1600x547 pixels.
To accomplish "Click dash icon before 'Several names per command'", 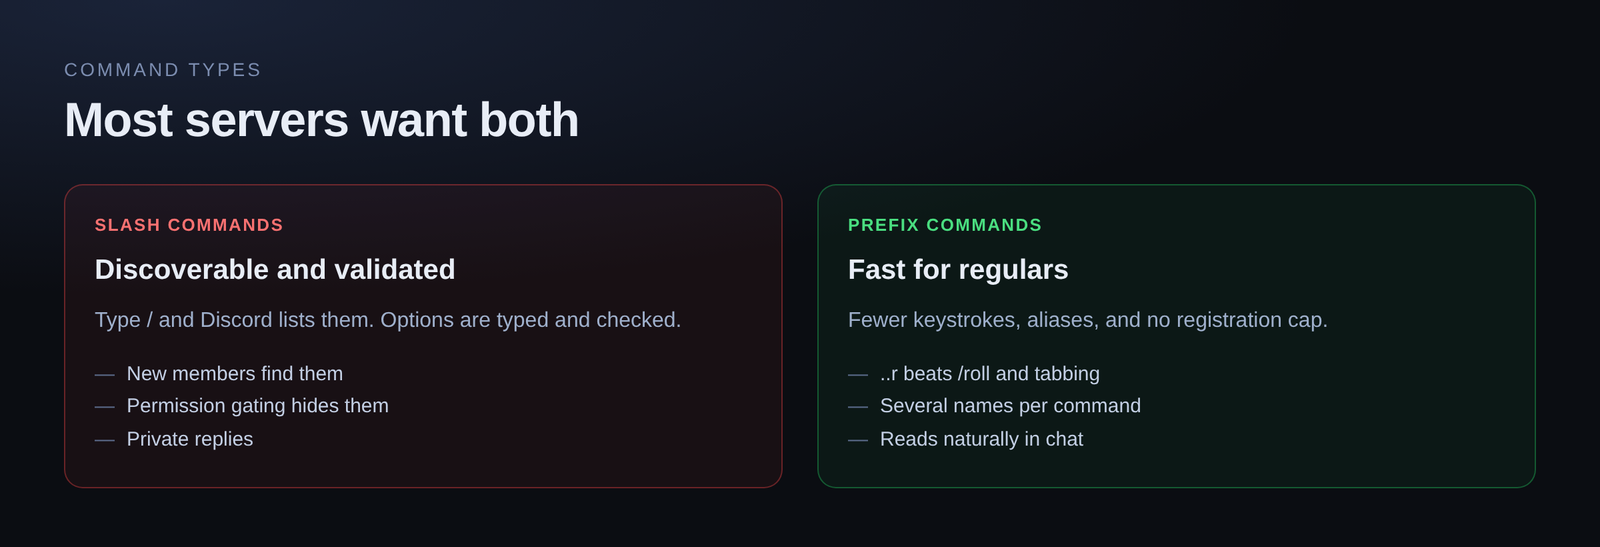I will coord(858,407).
